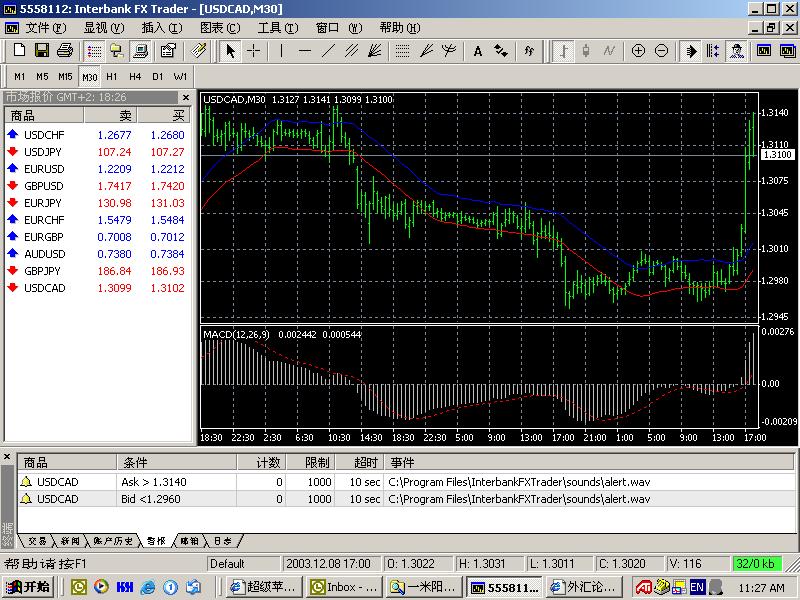Open the 工具(T) menu
The image size is (800, 600).
coord(278,28)
